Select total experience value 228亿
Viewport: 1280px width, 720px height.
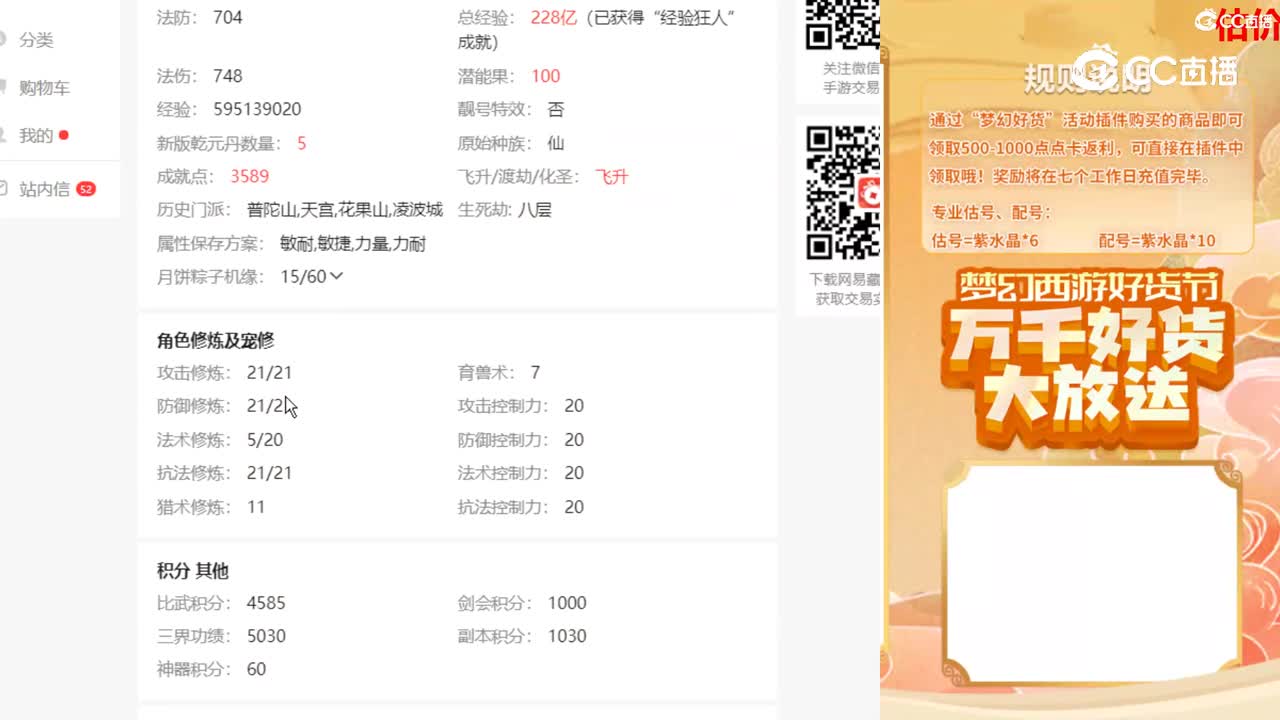[554, 17]
